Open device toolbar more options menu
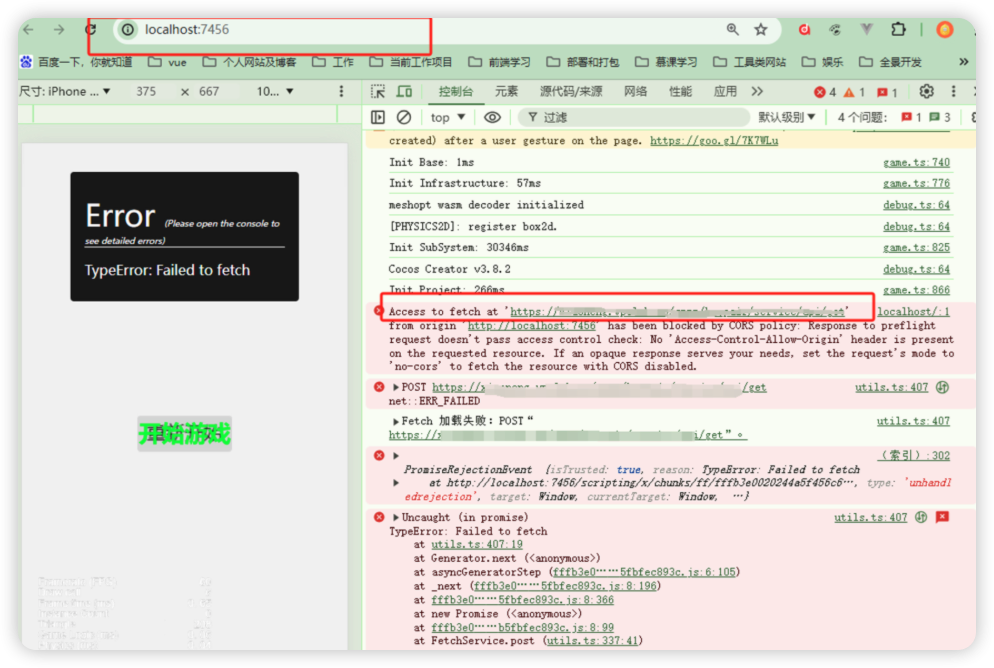The width and height of the screenshot is (994, 668). coord(341,91)
